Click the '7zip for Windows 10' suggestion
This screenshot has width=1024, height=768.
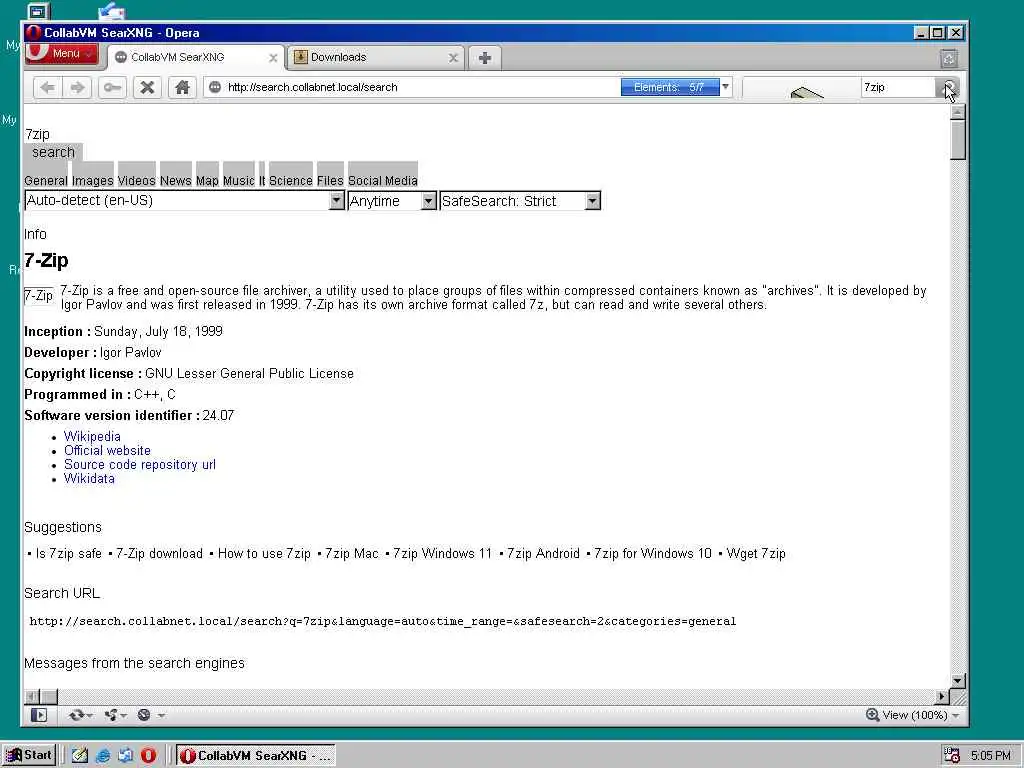tap(652, 553)
